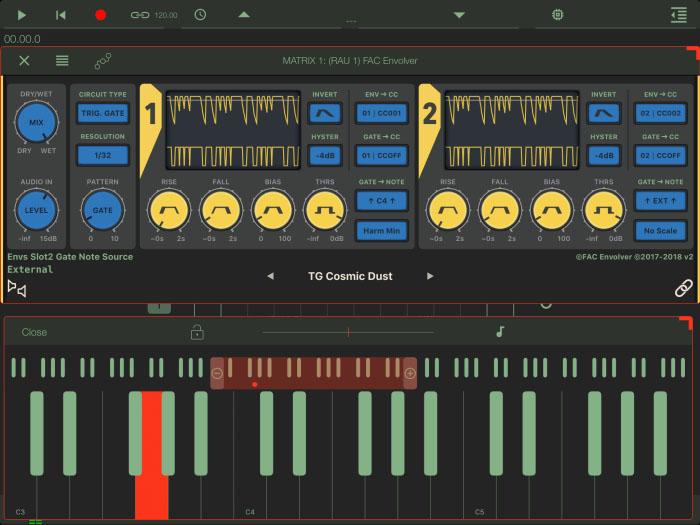Open the Harm Min scale selector

point(381,231)
